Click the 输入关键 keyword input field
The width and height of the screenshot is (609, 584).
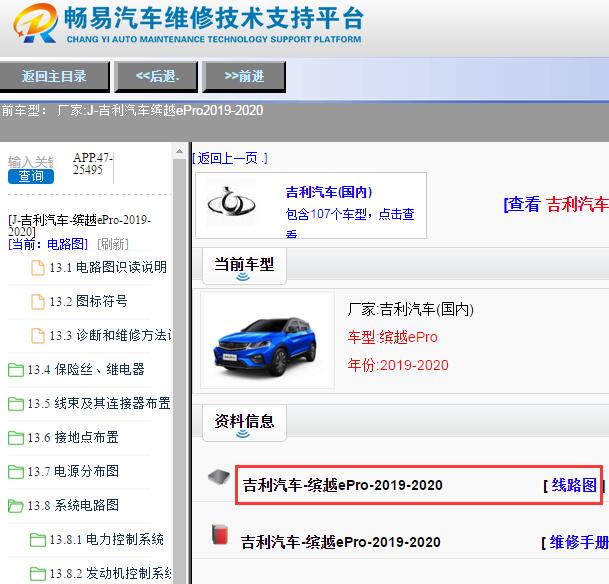(31, 161)
